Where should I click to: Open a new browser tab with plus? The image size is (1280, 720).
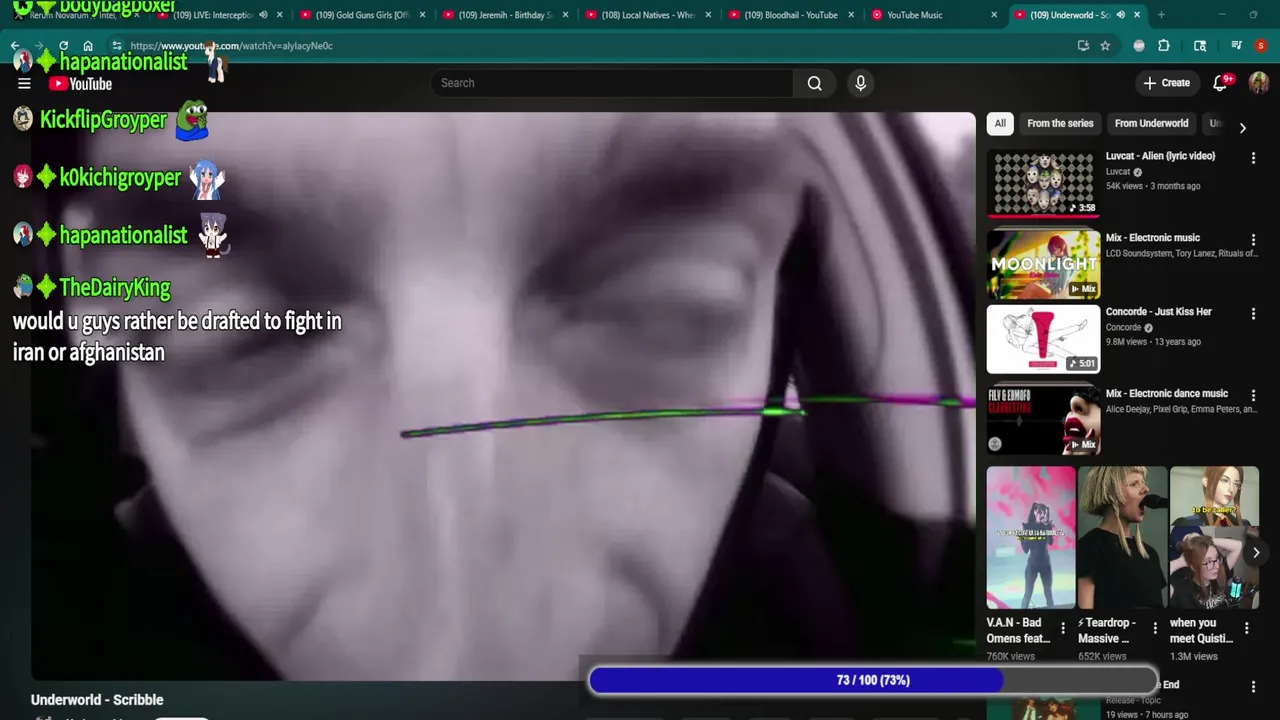1161,15
